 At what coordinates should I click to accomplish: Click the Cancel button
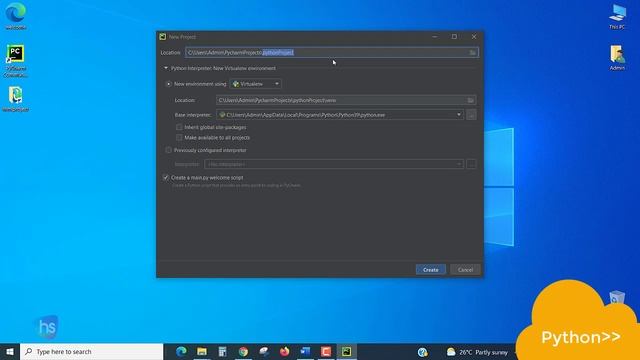pos(465,270)
